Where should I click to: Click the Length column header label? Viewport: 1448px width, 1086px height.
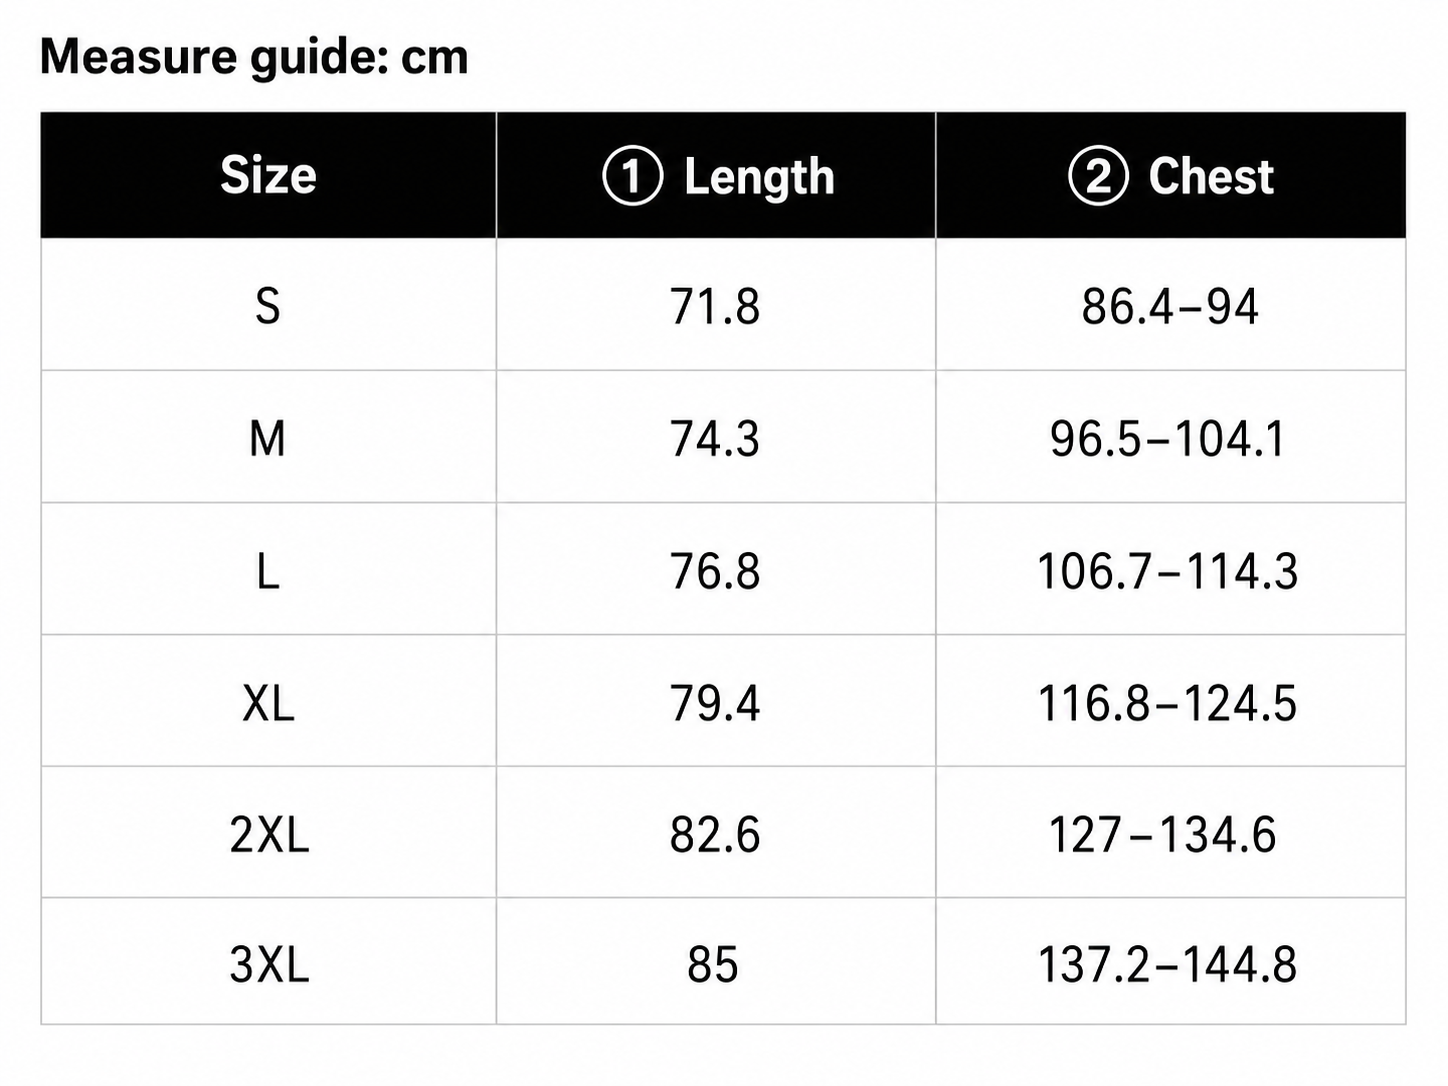click(x=759, y=177)
